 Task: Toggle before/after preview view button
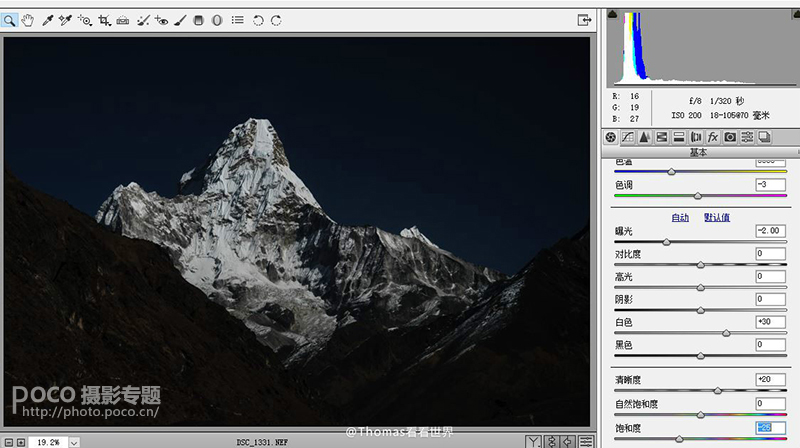pyautogui.click(x=533, y=441)
